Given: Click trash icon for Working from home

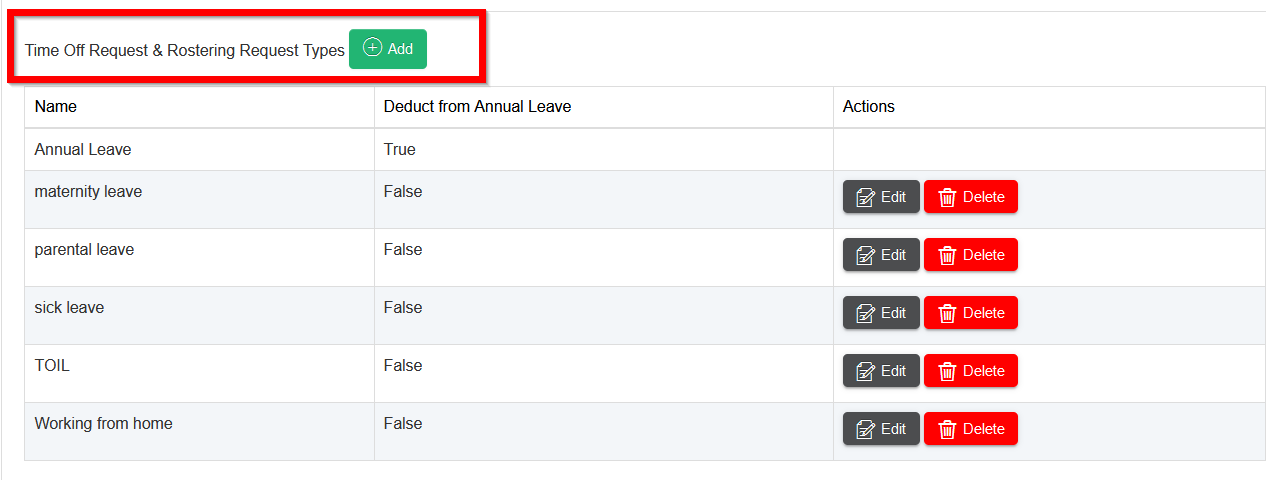Looking at the screenshot, I should click(x=947, y=429).
